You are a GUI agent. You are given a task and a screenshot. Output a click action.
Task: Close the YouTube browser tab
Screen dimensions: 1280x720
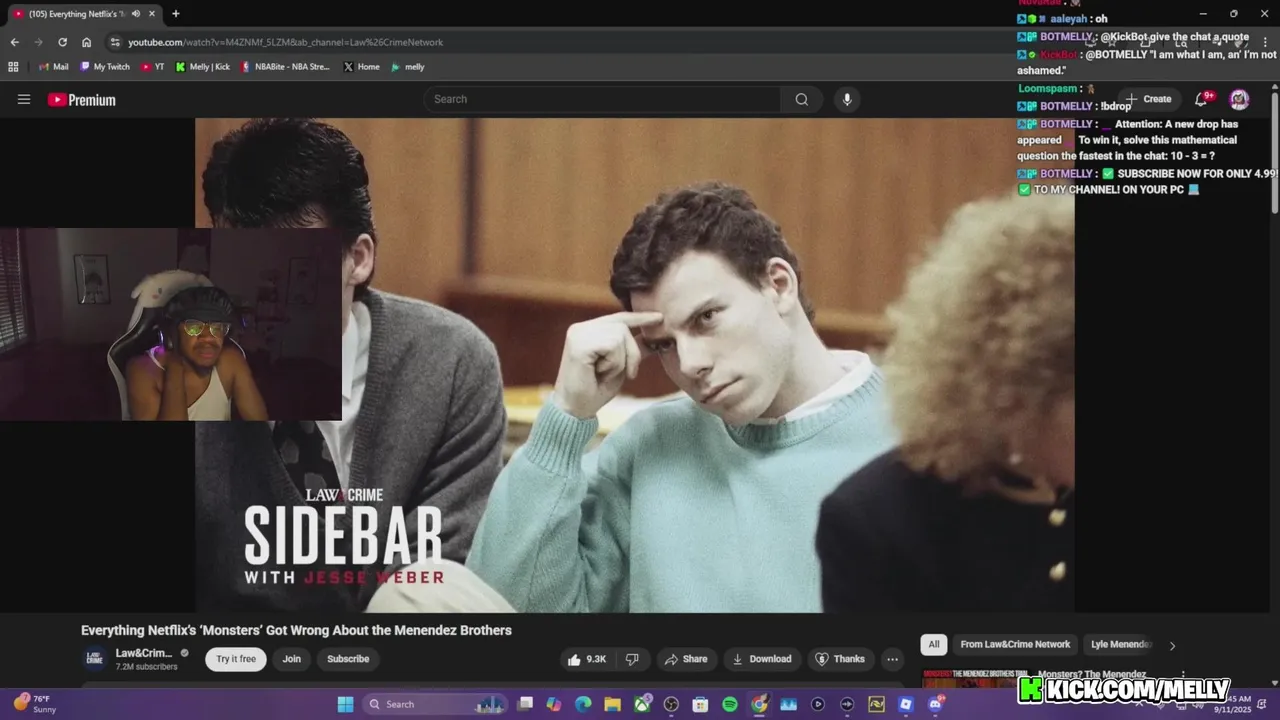(153, 14)
